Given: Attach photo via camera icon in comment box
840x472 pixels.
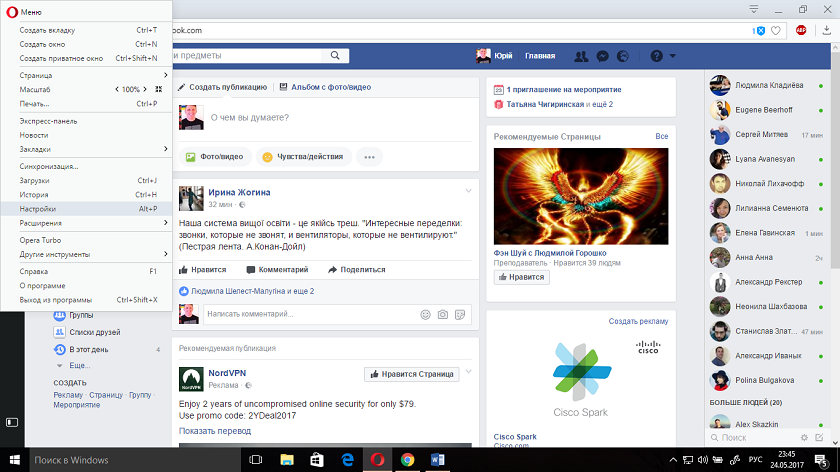Looking at the screenshot, I should (442, 315).
